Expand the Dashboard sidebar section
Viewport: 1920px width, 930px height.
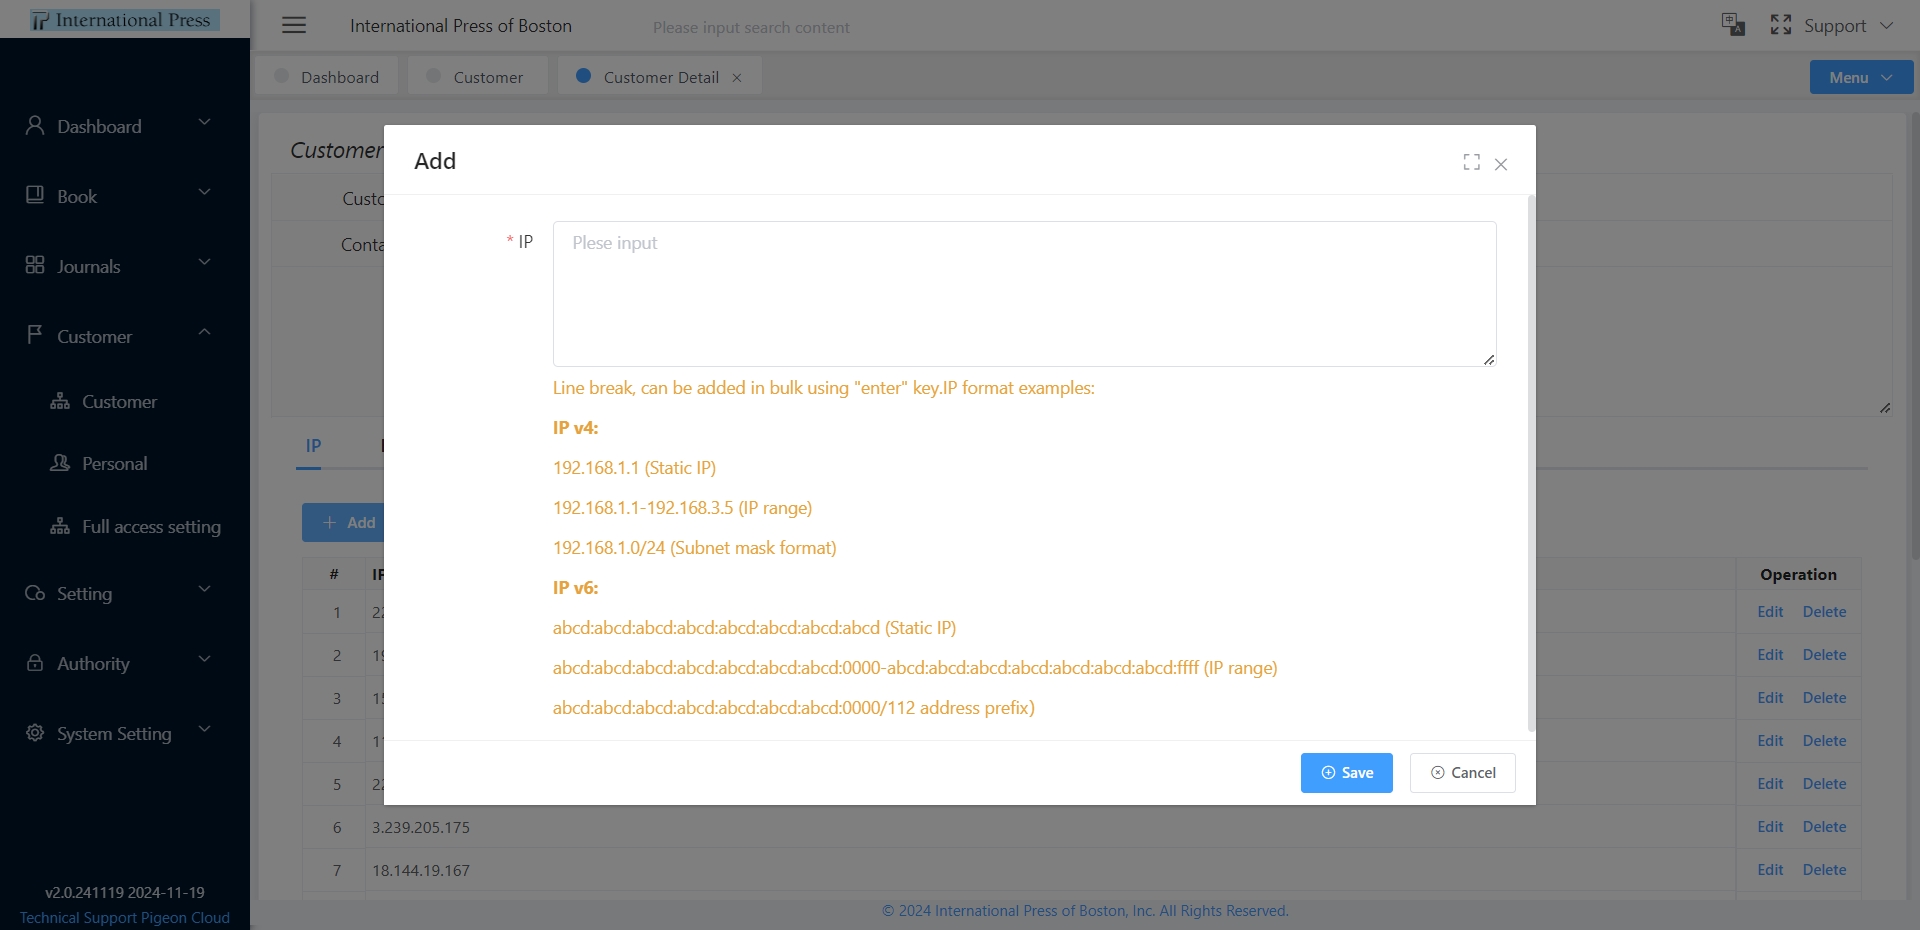204,123
